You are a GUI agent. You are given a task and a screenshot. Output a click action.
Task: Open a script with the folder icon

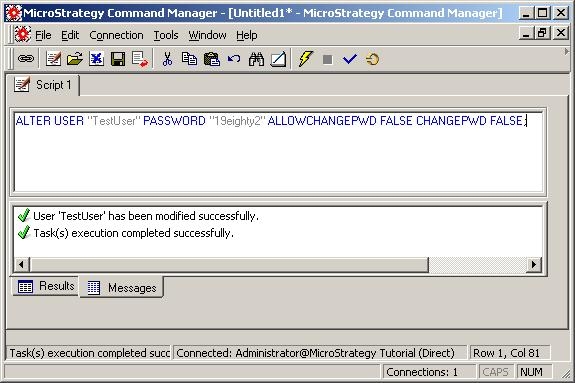tap(75, 59)
